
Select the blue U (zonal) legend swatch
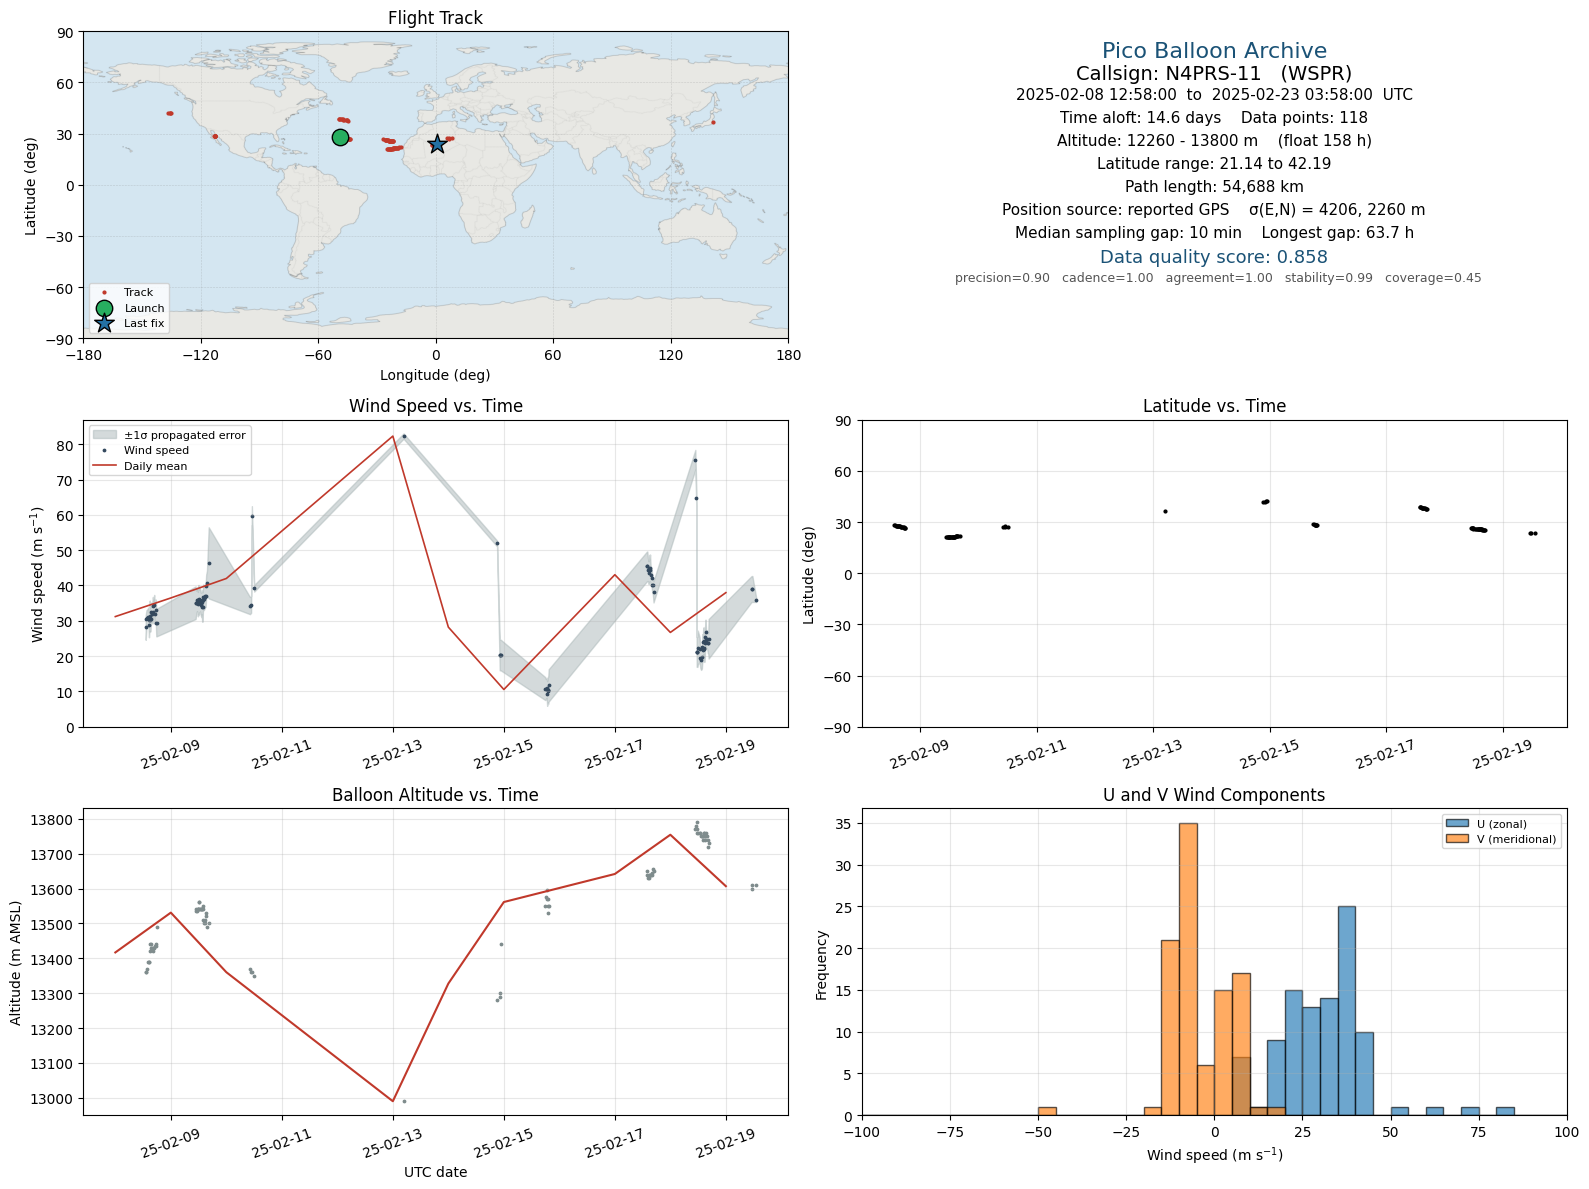point(1457,824)
